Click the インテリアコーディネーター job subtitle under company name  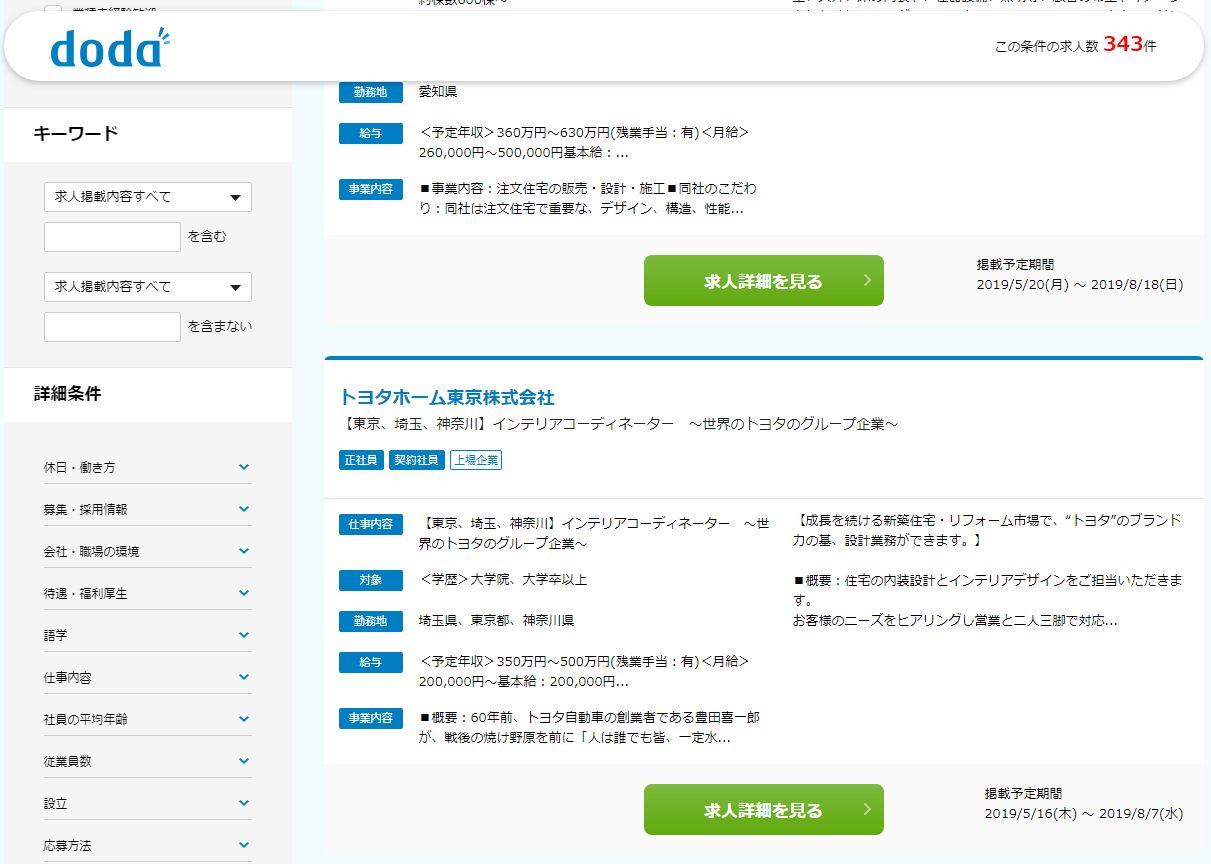click(618, 424)
